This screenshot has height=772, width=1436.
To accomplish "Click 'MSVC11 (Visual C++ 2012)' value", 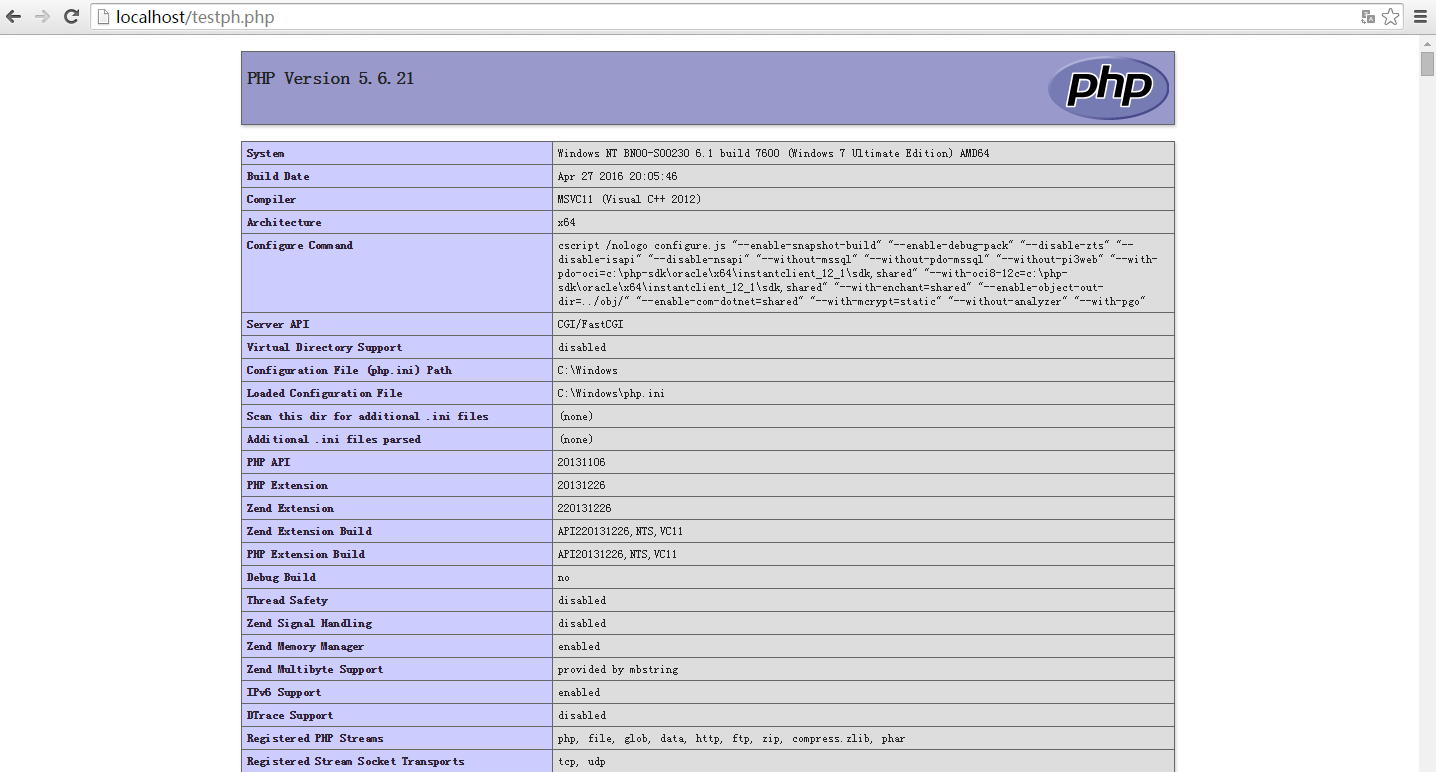I will point(629,199).
